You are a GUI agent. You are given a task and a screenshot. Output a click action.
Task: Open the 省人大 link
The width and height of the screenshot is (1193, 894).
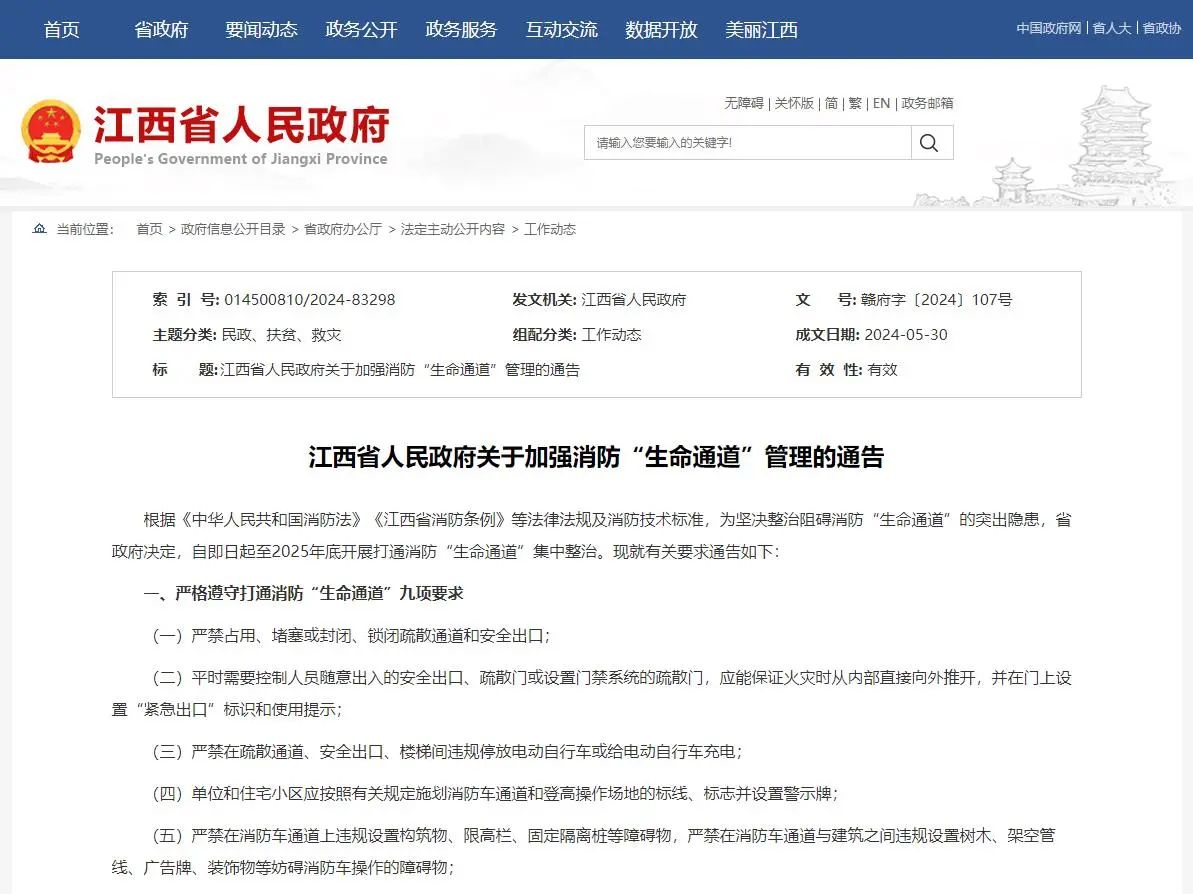pos(1111,28)
